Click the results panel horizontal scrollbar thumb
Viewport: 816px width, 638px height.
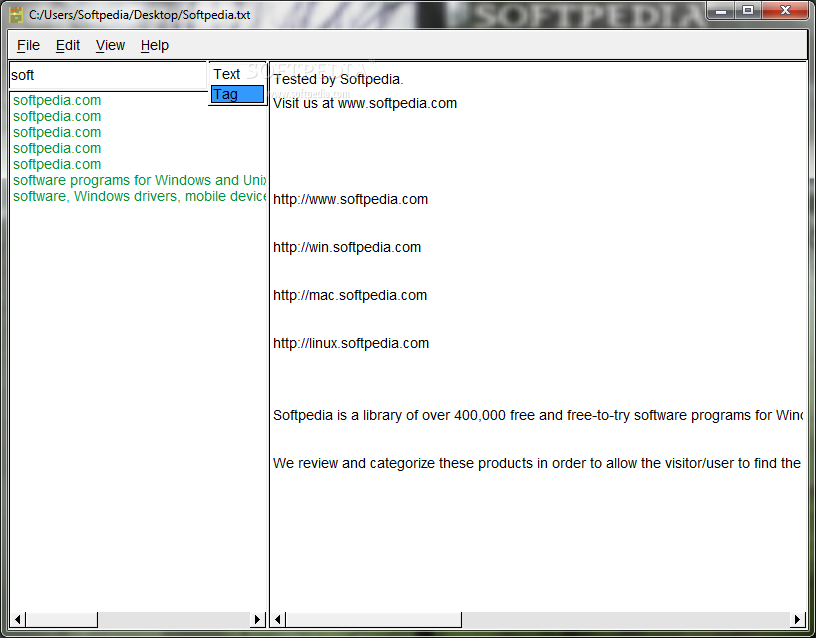tap(61, 619)
